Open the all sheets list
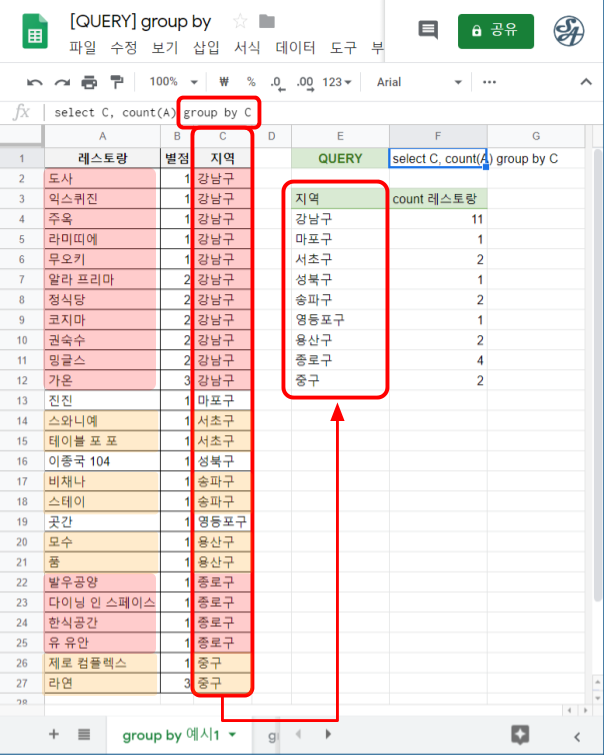This screenshot has height=755, width=604. tap(84, 734)
